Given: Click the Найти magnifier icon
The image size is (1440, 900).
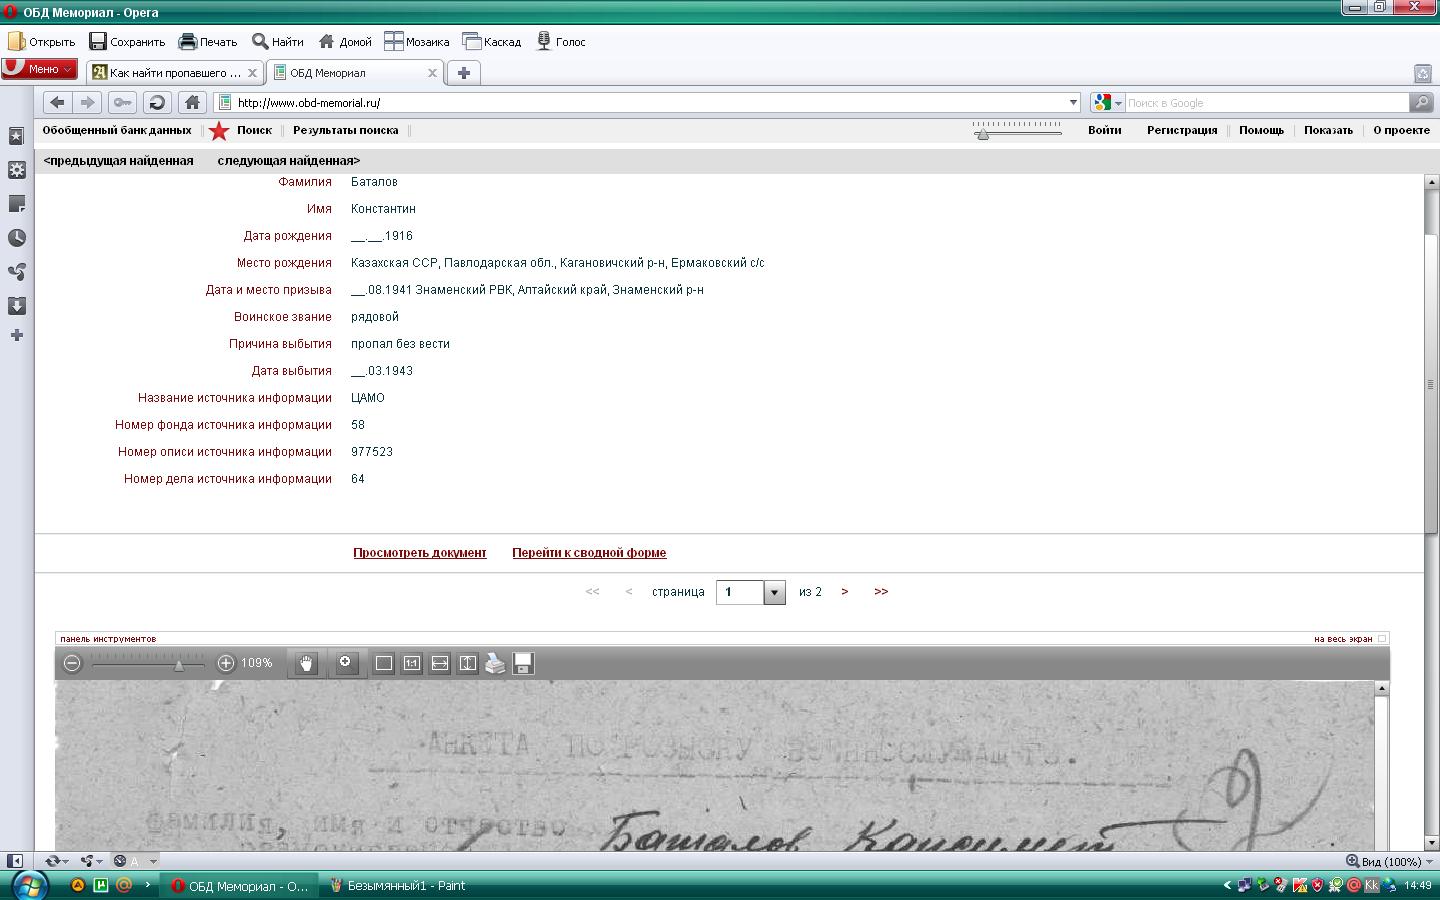Looking at the screenshot, I should [260, 41].
